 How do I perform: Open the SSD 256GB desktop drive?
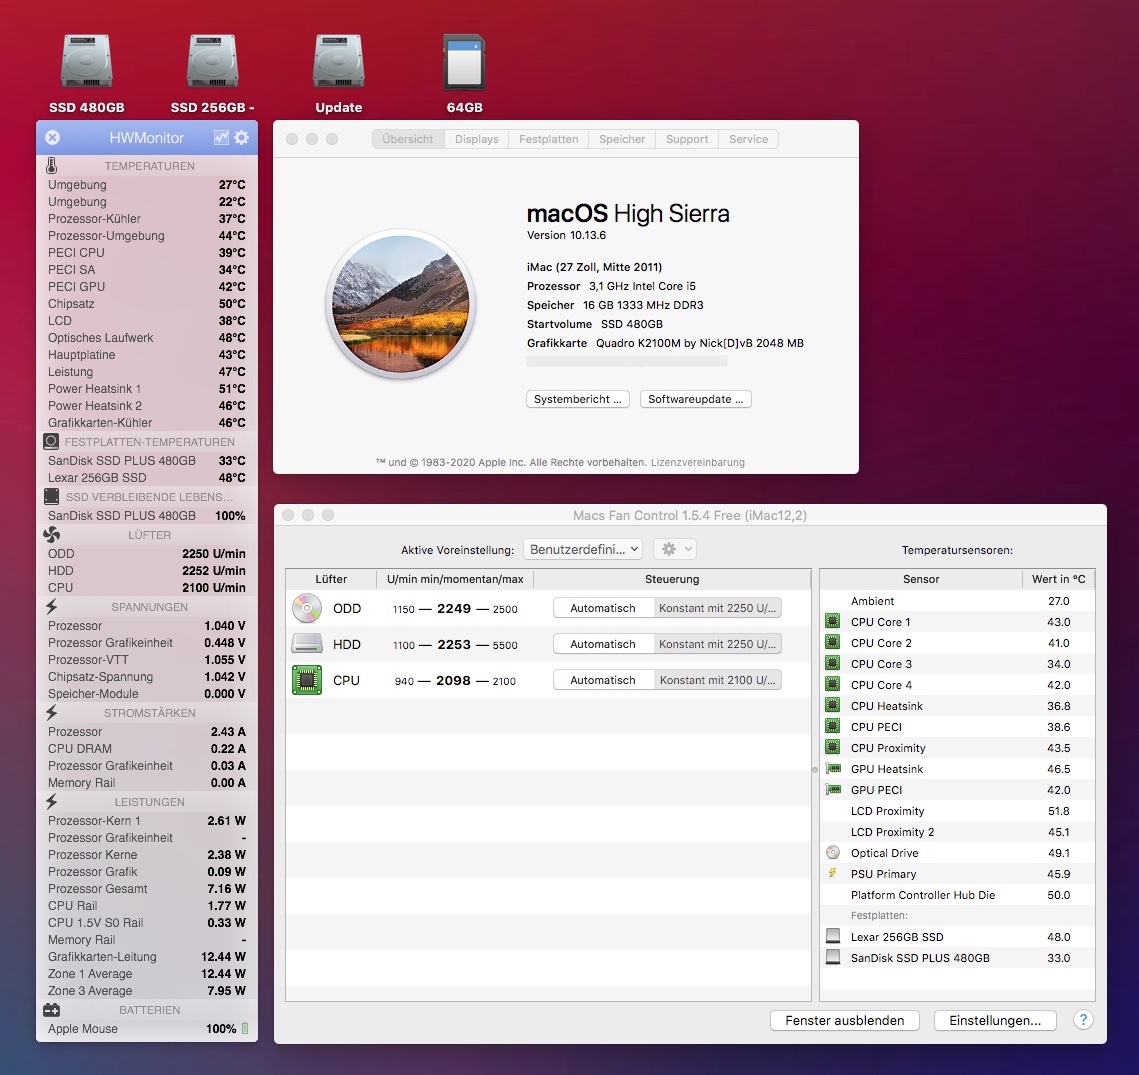212,61
